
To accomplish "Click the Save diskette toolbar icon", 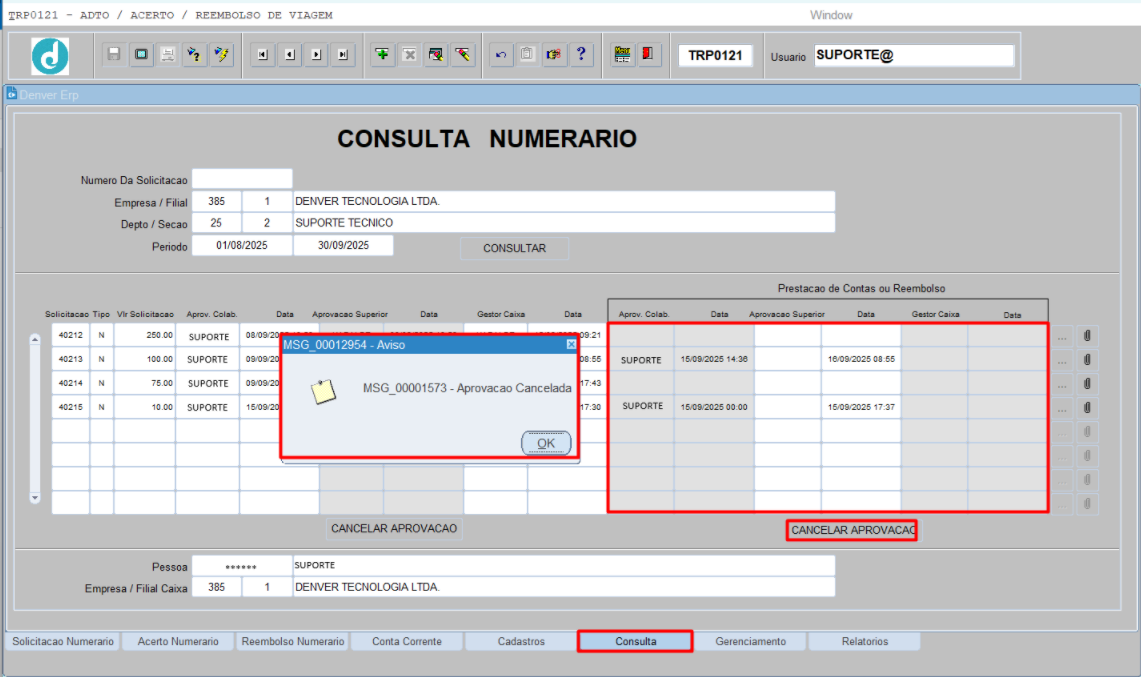I will pyautogui.click(x=114, y=55).
